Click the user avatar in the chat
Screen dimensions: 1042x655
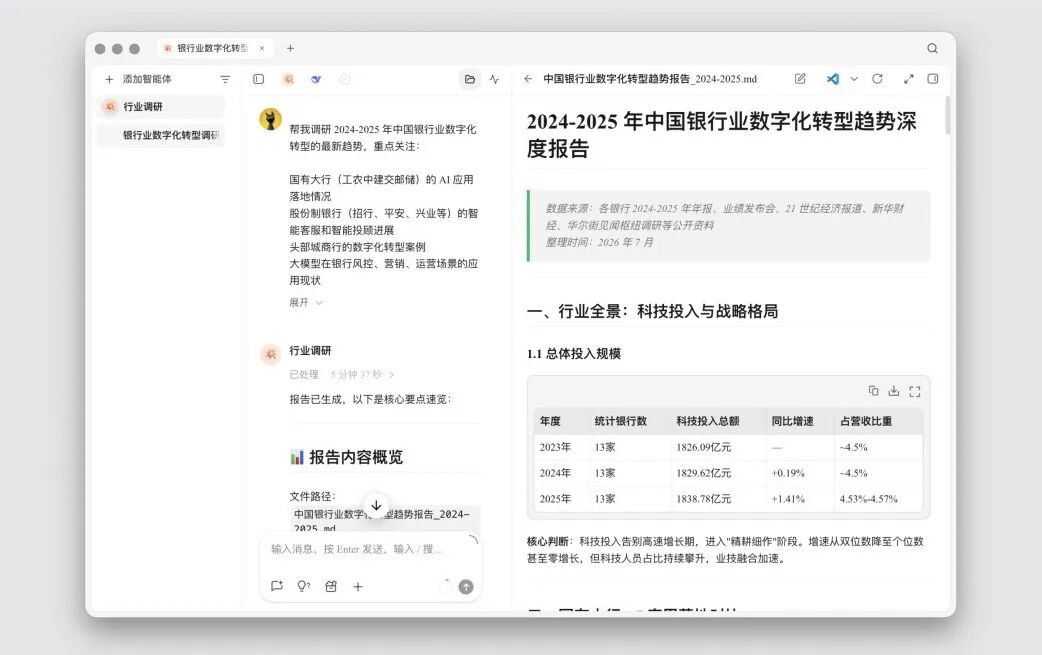pos(270,120)
